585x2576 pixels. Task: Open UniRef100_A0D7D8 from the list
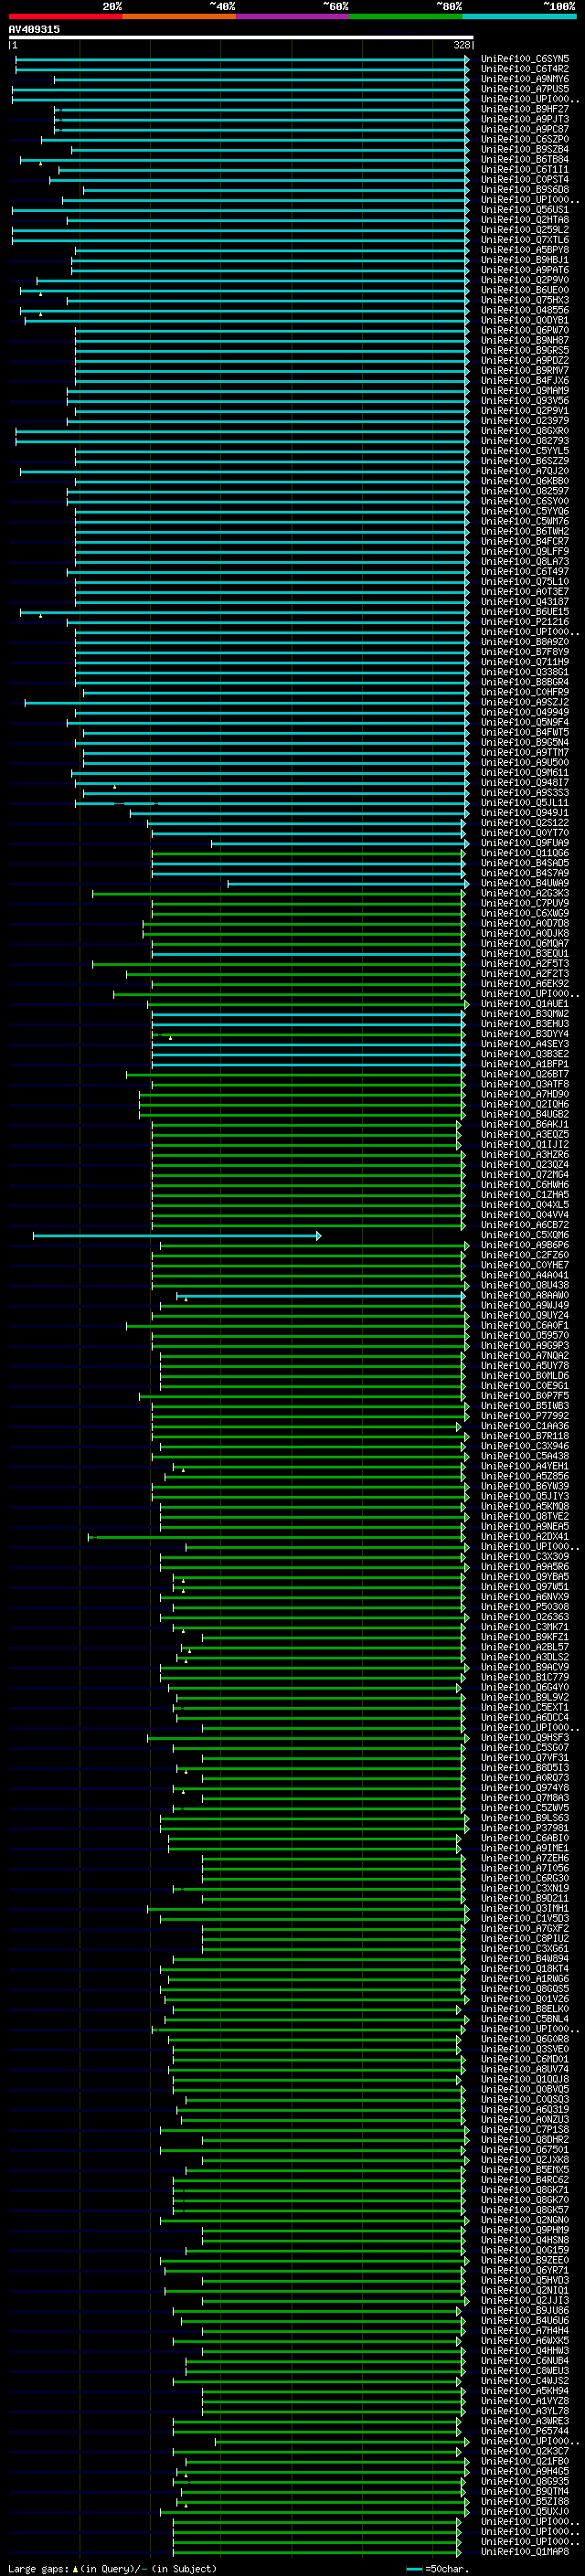pyautogui.click(x=524, y=923)
